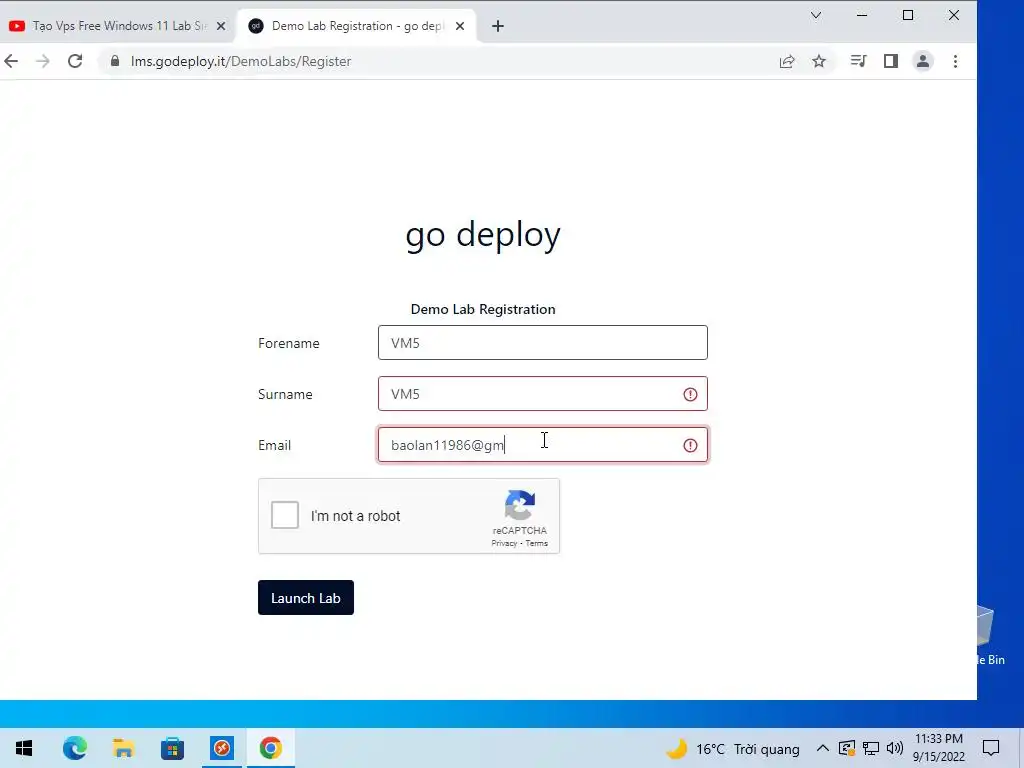The height and width of the screenshot is (768, 1024).
Task: Open the share this page icon
Action: coord(787,61)
